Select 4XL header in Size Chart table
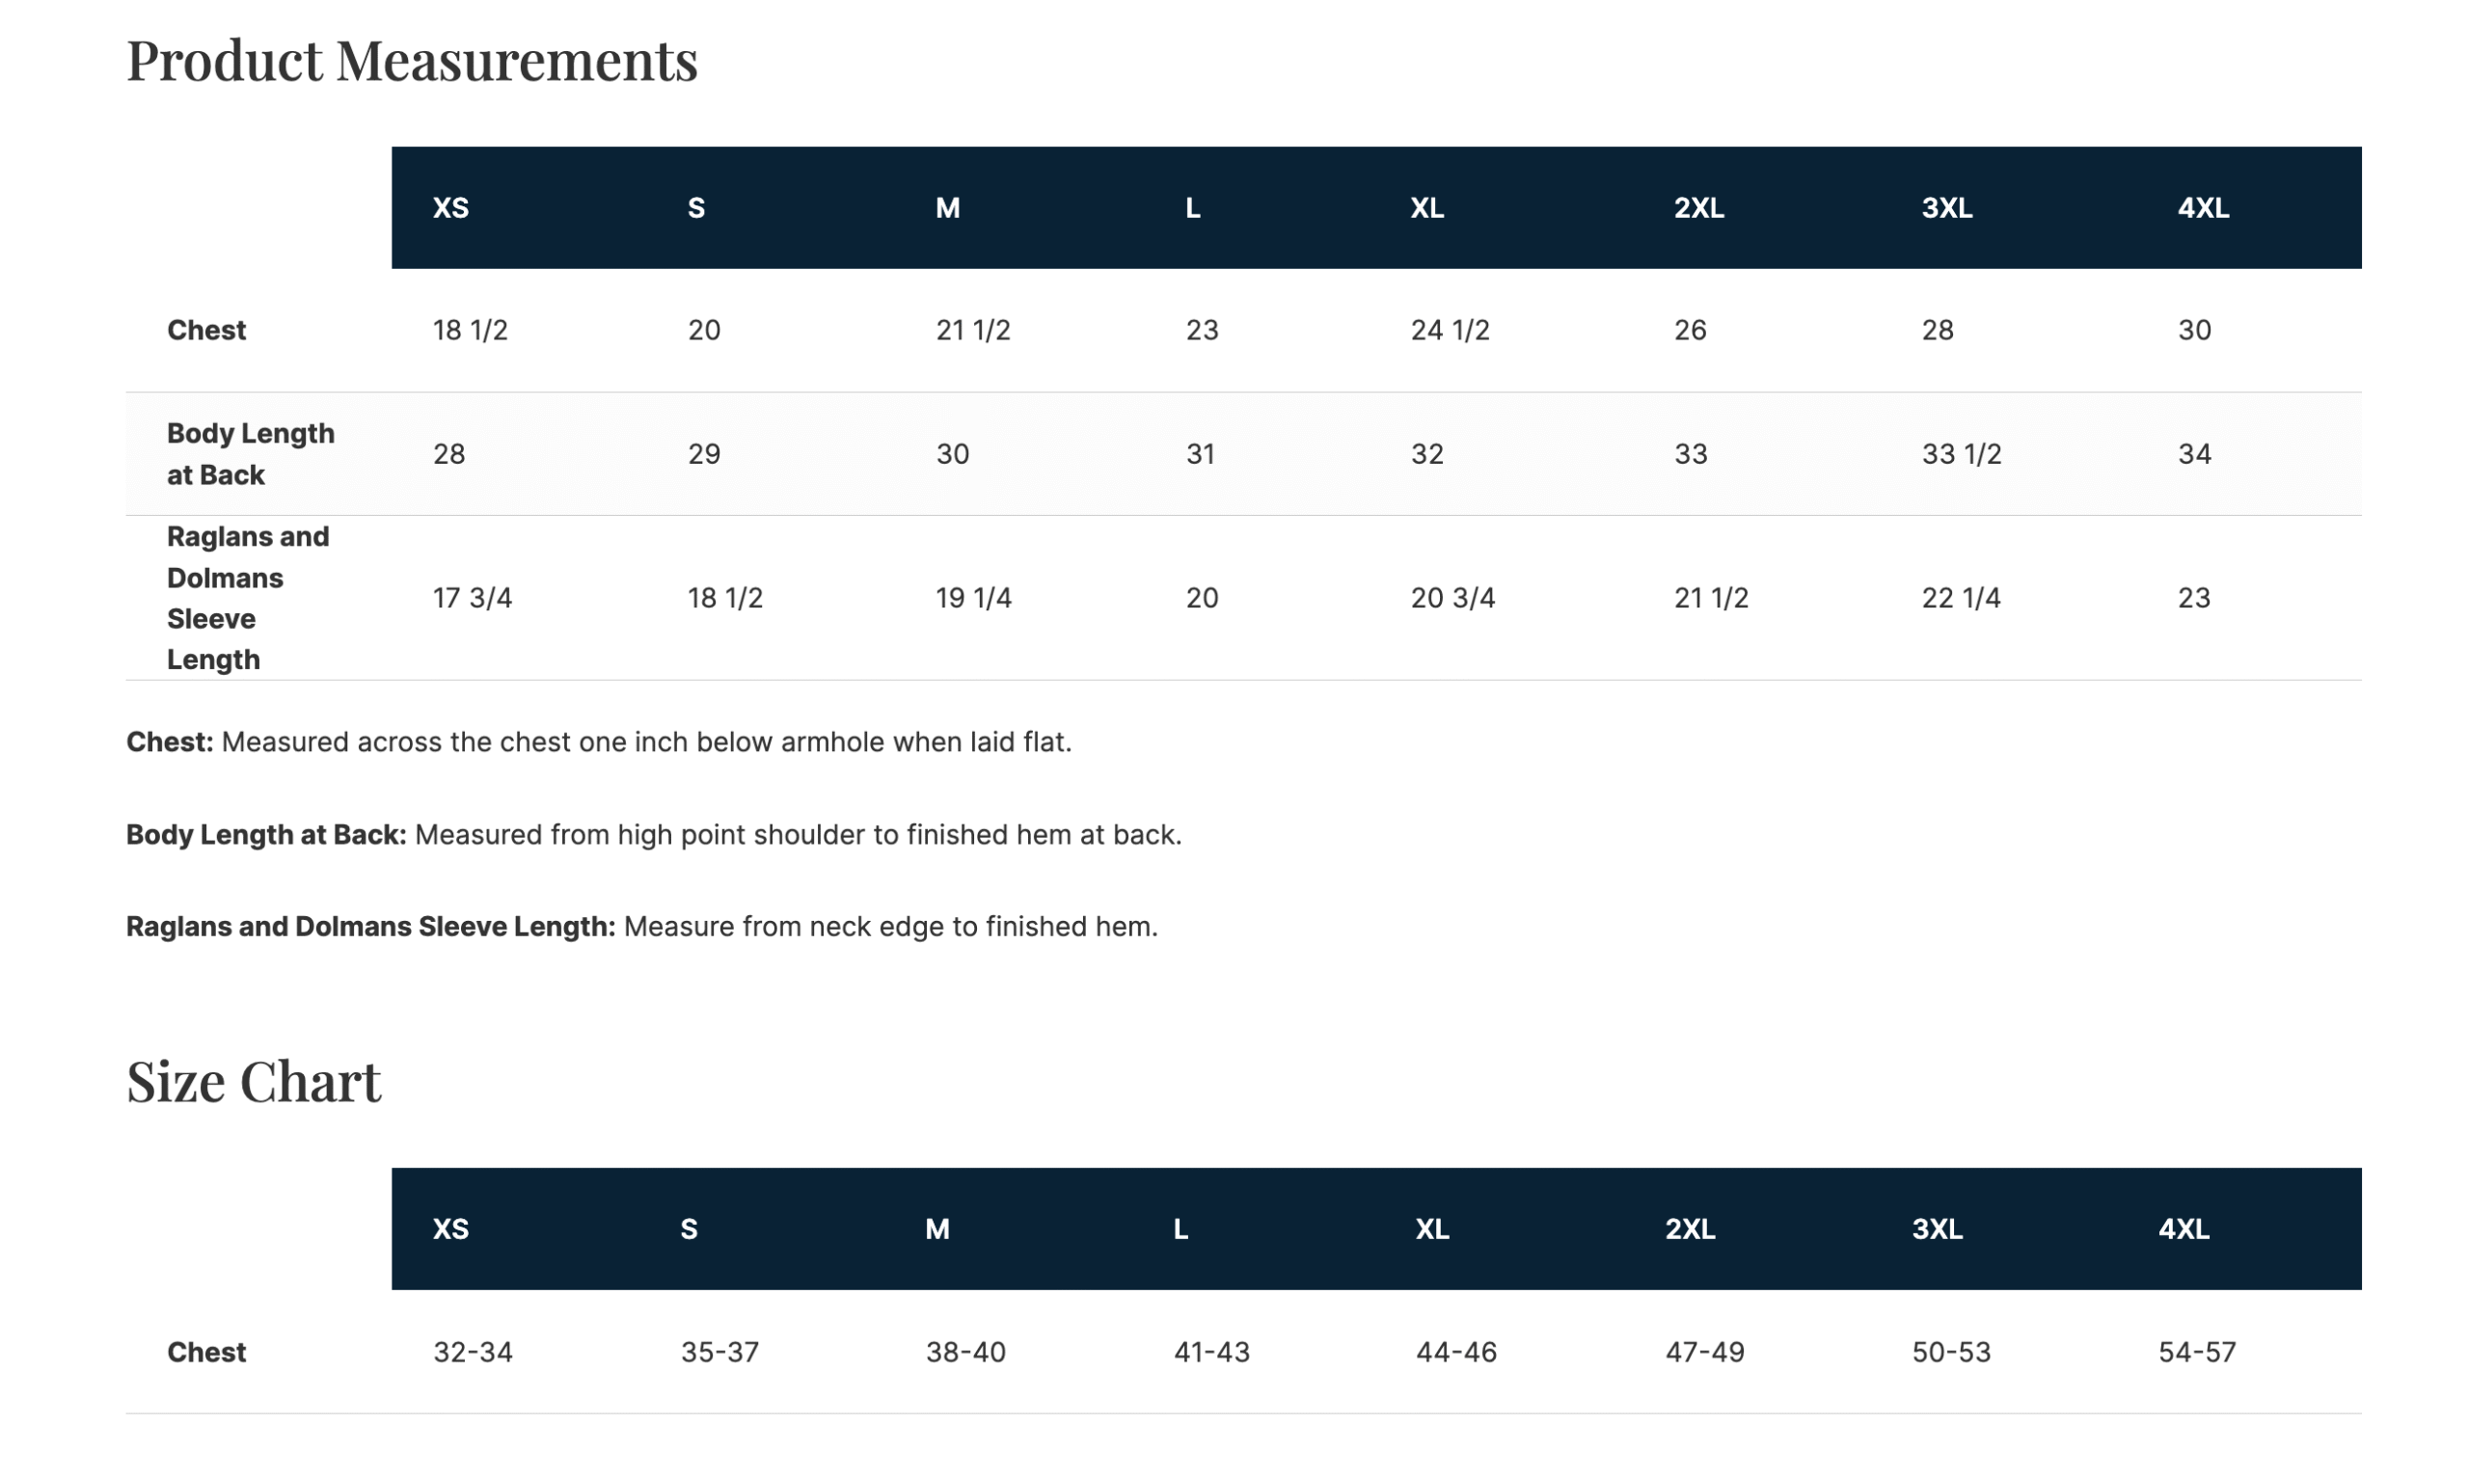 coord(2183,1229)
